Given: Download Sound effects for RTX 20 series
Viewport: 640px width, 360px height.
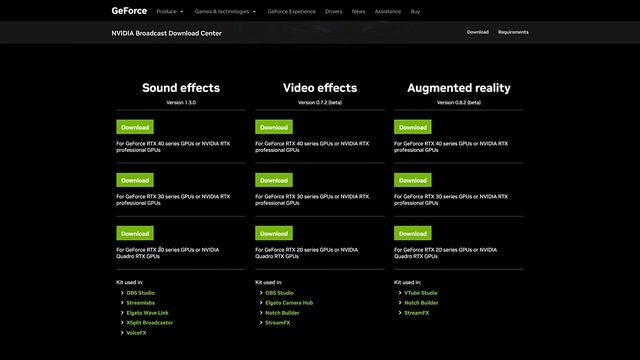Looking at the screenshot, I should 135,233.
